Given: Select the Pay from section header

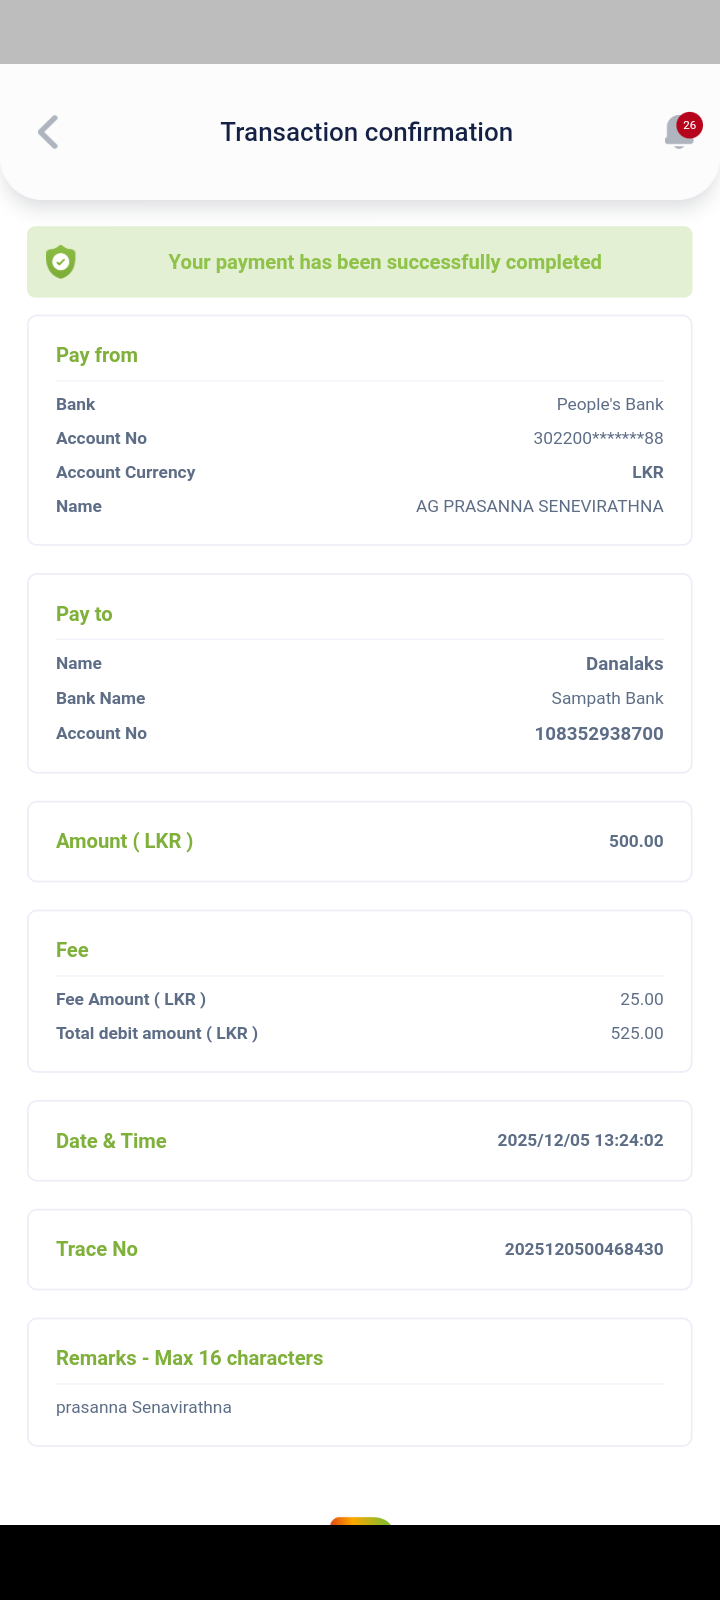Looking at the screenshot, I should 97,355.
